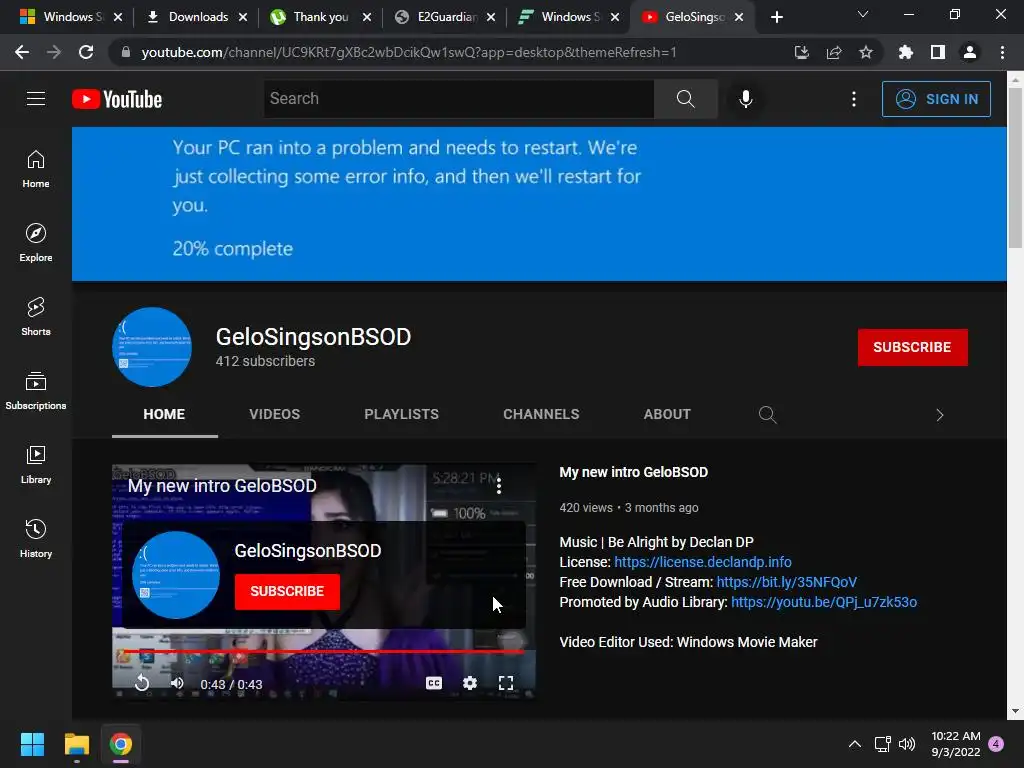Switch to the CHANNELS tab
Viewport: 1024px width, 768px height.
click(x=541, y=414)
